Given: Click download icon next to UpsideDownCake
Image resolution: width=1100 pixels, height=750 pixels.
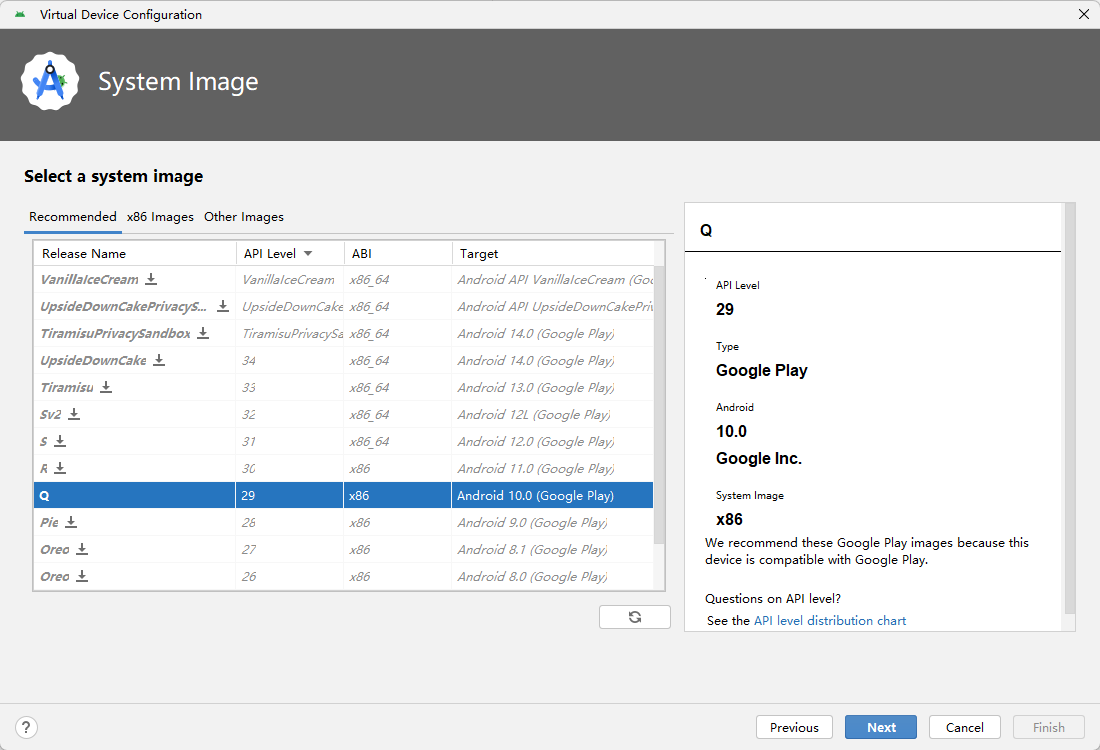Looking at the screenshot, I should 159,360.
